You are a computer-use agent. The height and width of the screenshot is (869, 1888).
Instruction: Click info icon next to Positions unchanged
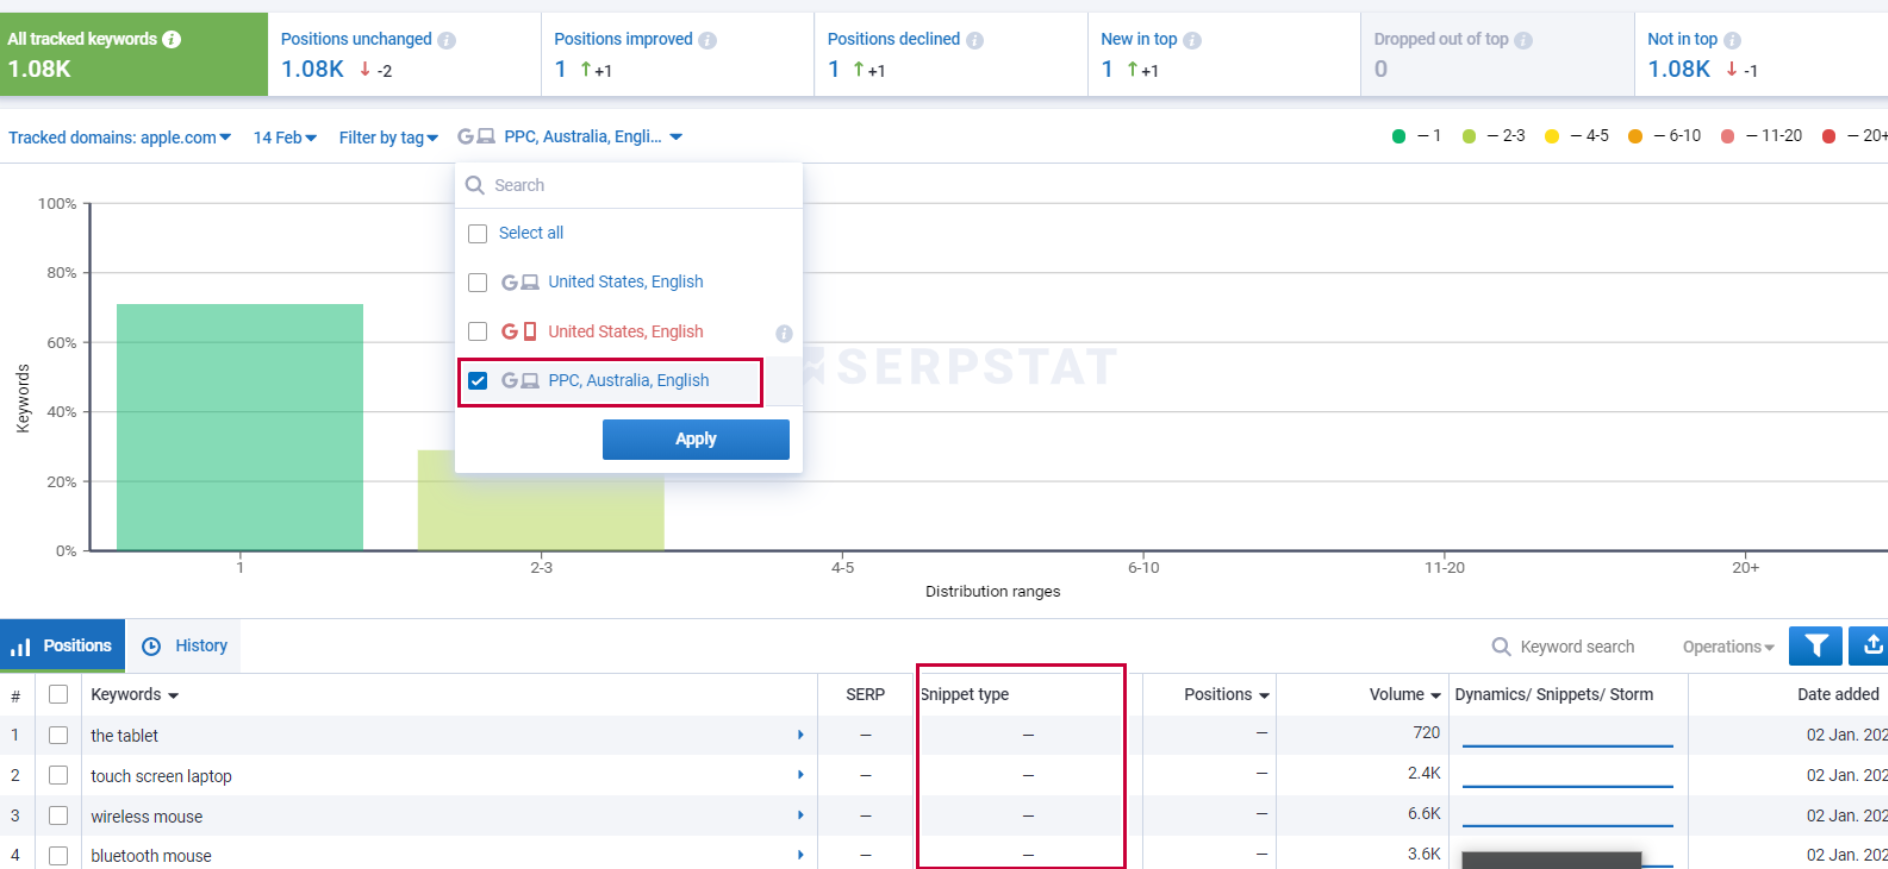pos(447,40)
